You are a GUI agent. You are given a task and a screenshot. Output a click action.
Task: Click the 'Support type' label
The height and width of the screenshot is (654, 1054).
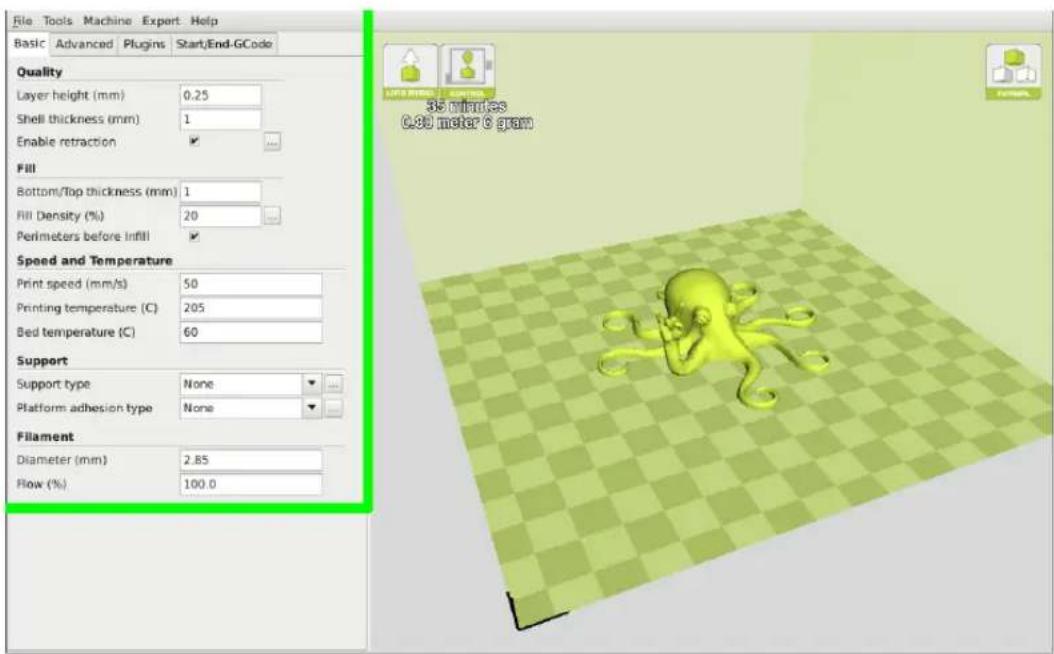[53, 384]
